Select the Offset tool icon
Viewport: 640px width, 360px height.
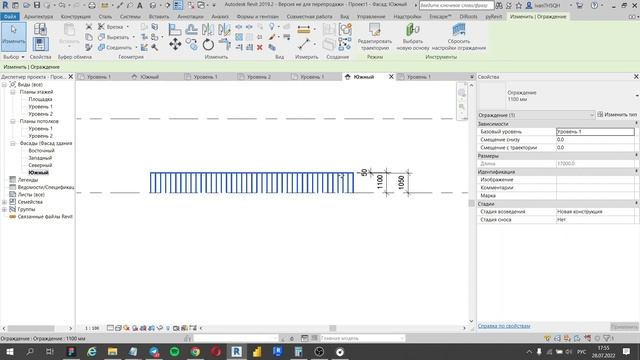click(x=191, y=29)
